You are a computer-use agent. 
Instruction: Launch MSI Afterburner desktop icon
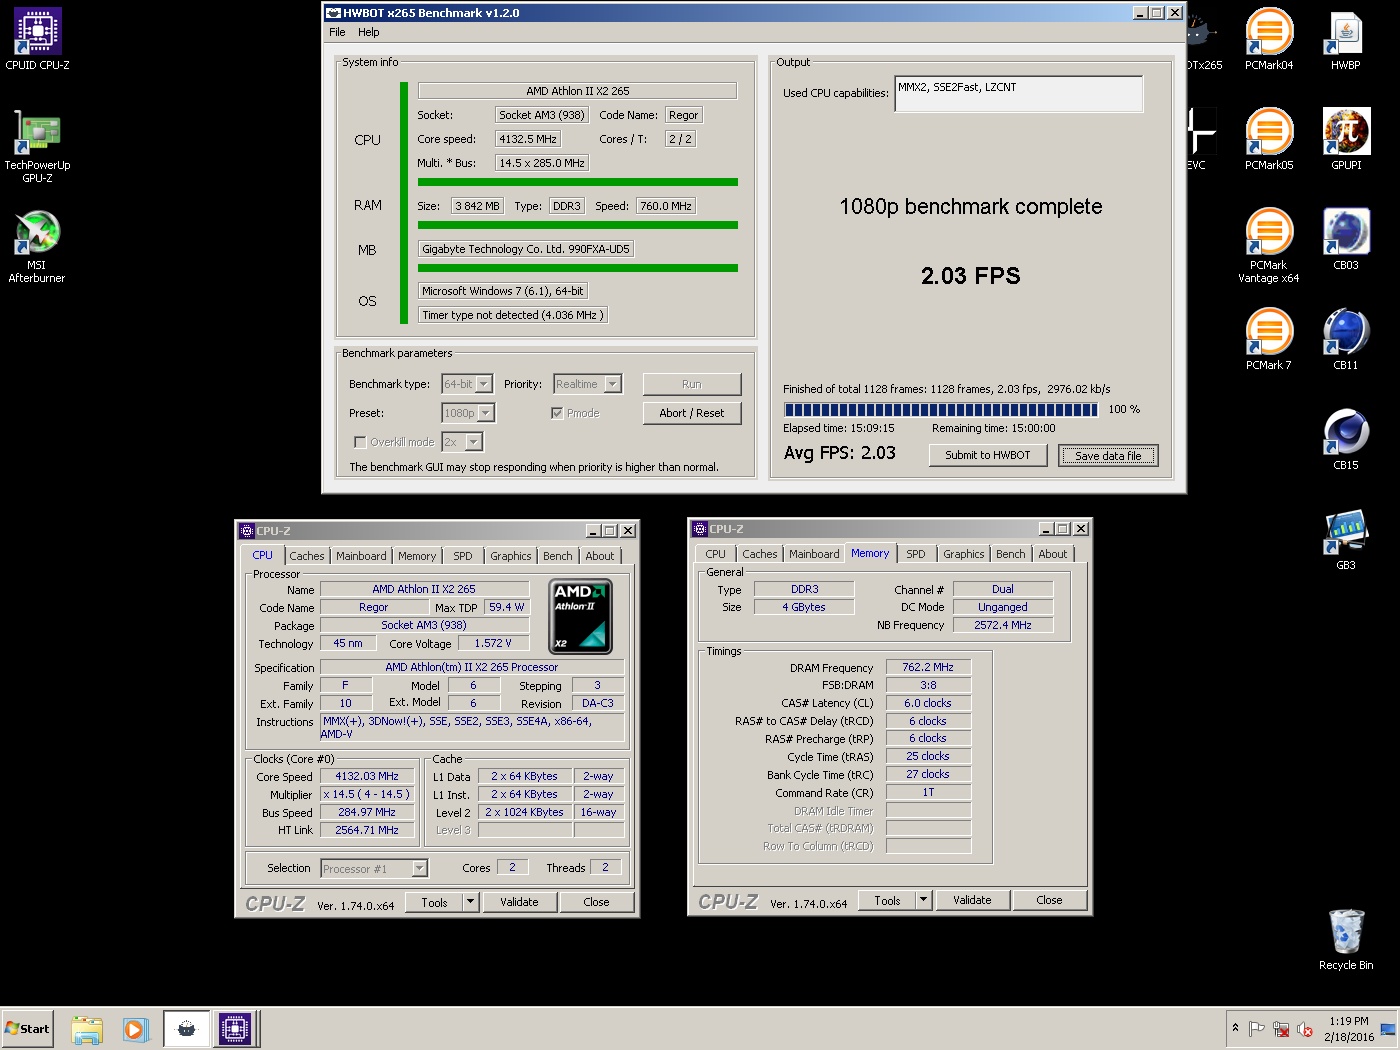pos(37,246)
